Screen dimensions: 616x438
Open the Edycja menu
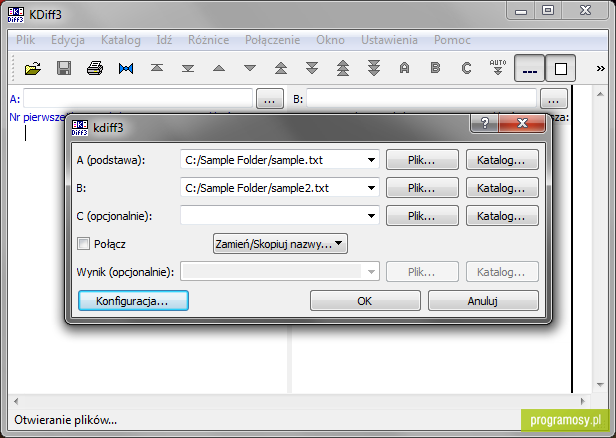(68, 40)
